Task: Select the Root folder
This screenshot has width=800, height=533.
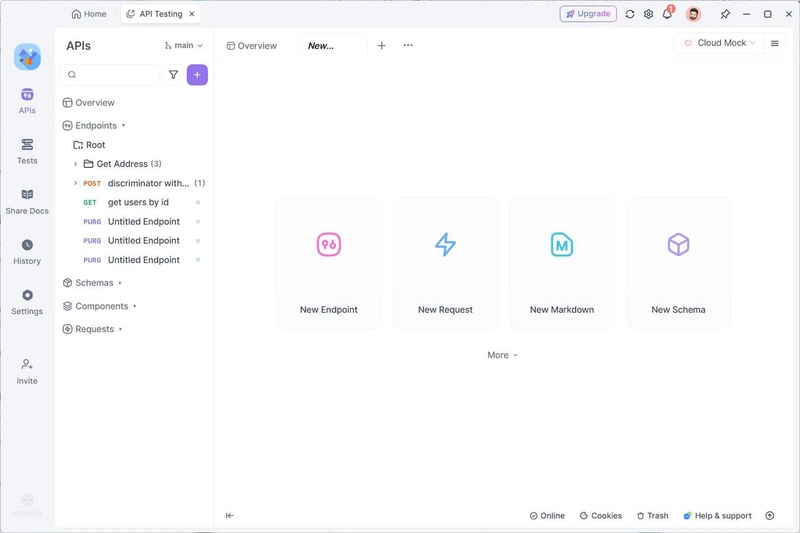Action: [x=89, y=145]
